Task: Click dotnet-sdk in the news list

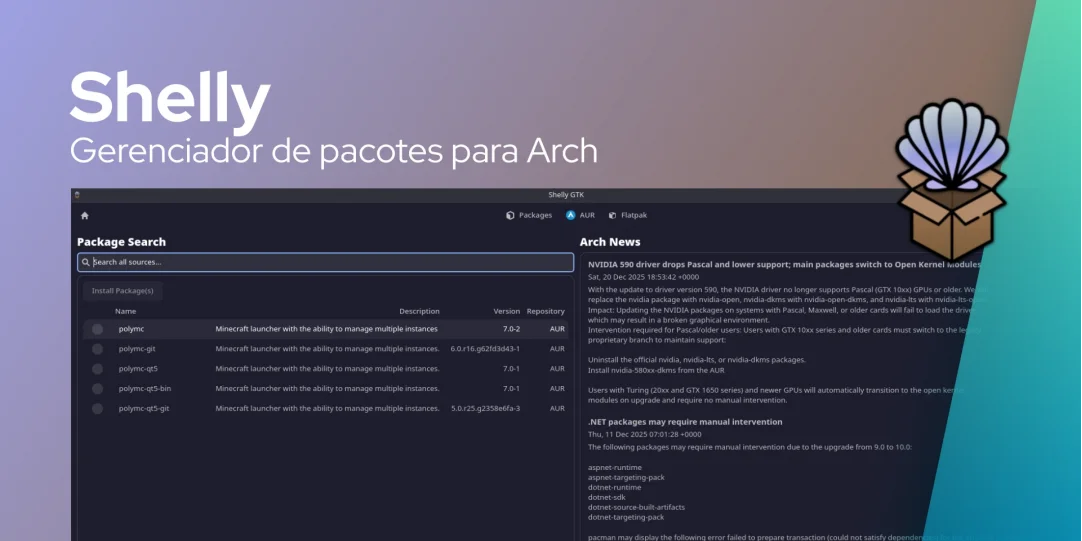Action: [609, 498]
